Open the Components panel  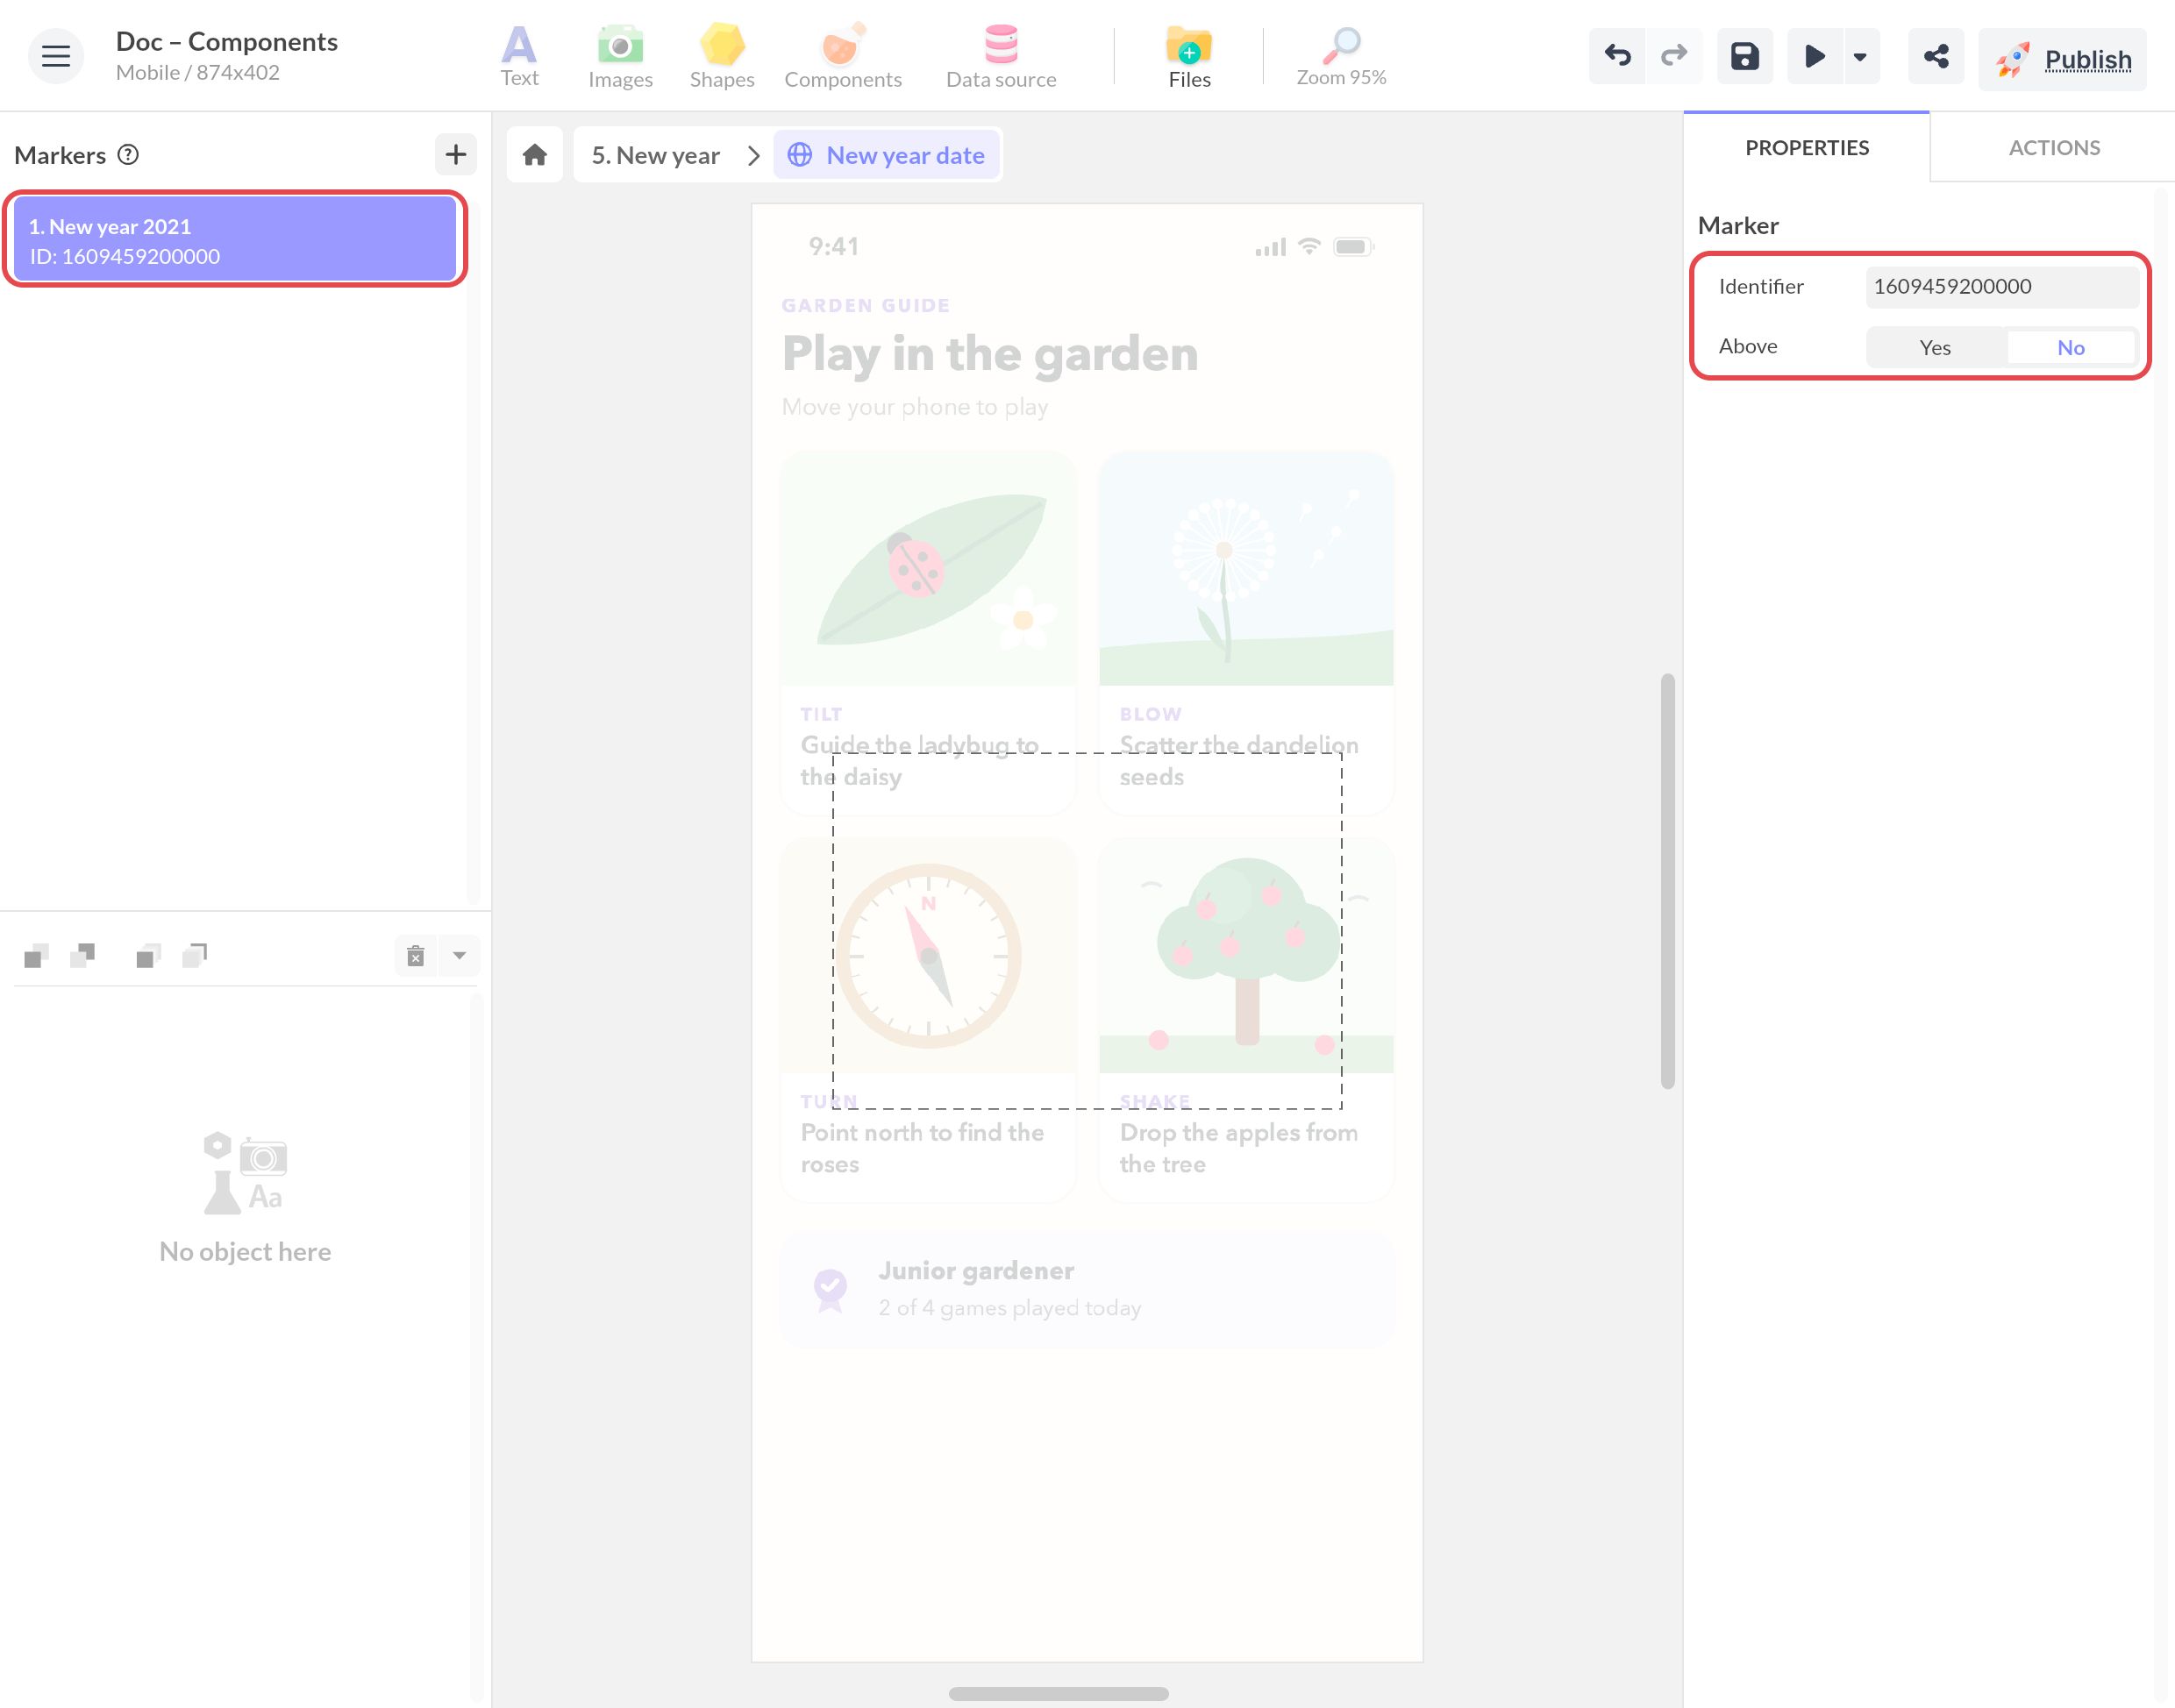[842, 56]
